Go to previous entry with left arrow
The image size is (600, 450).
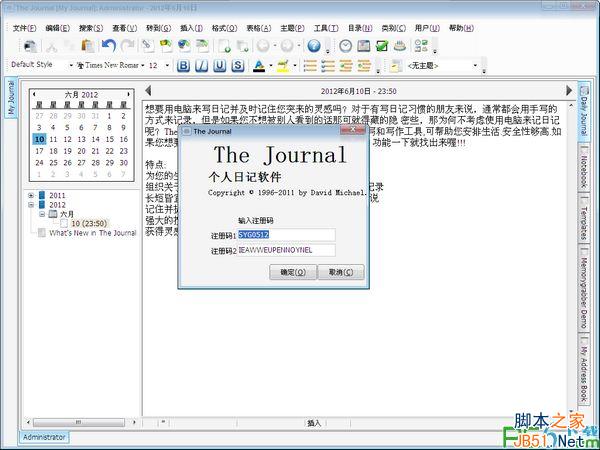pos(148,91)
